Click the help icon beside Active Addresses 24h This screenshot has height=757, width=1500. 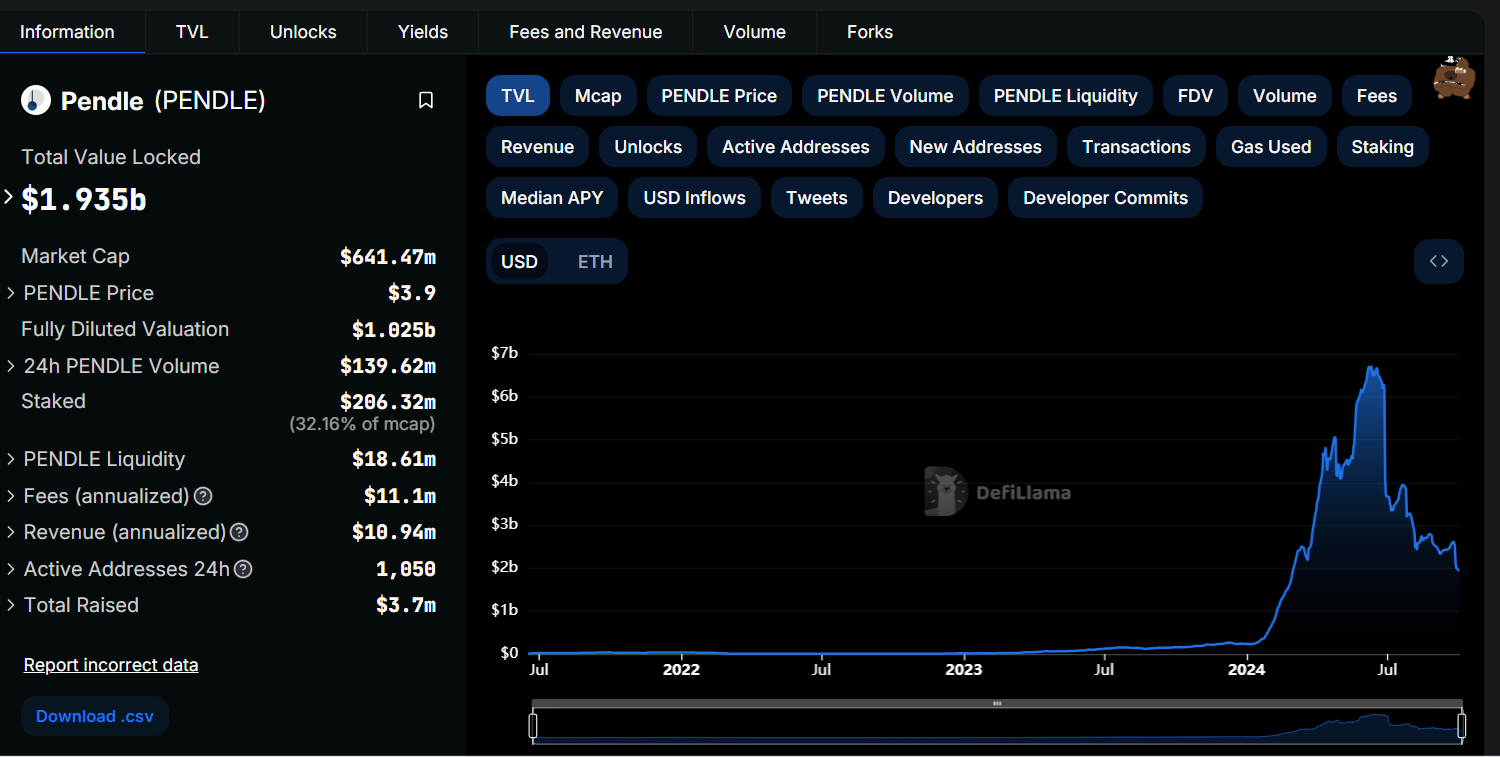(x=243, y=569)
